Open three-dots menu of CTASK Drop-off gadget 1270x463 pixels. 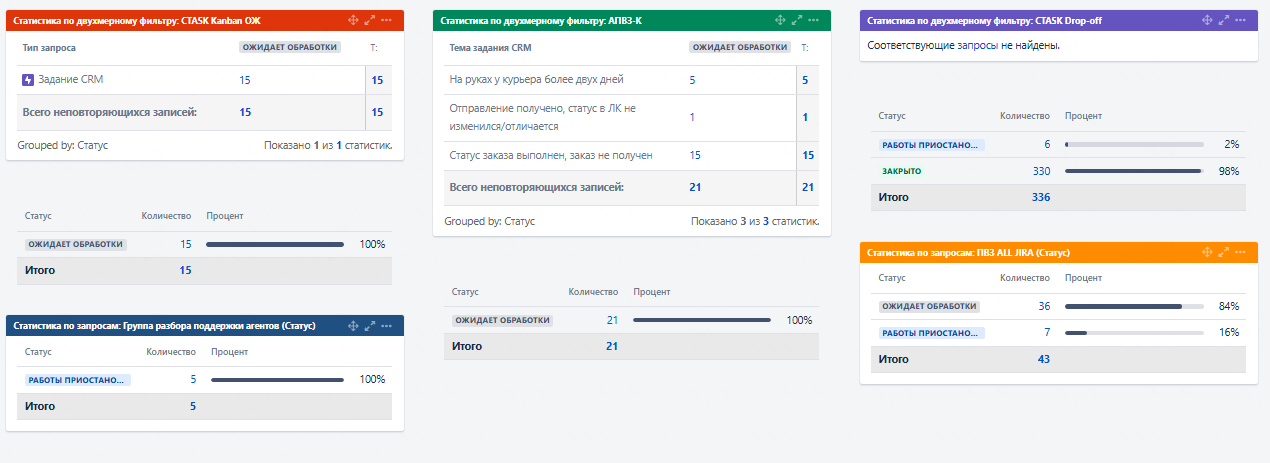(1240, 20)
